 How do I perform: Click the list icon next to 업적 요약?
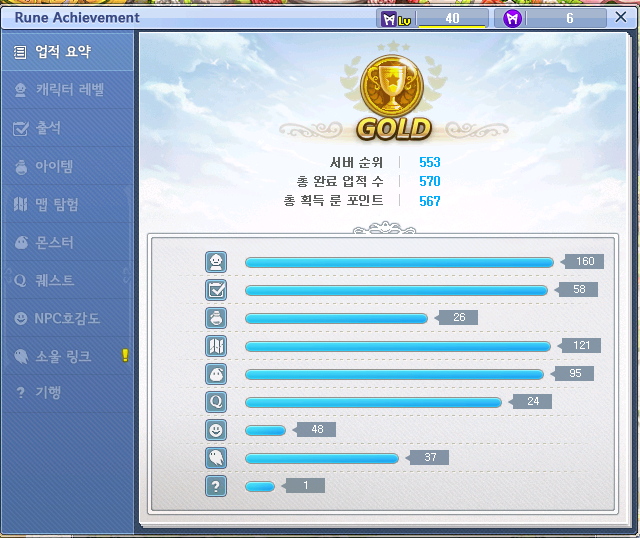click(x=20, y=52)
